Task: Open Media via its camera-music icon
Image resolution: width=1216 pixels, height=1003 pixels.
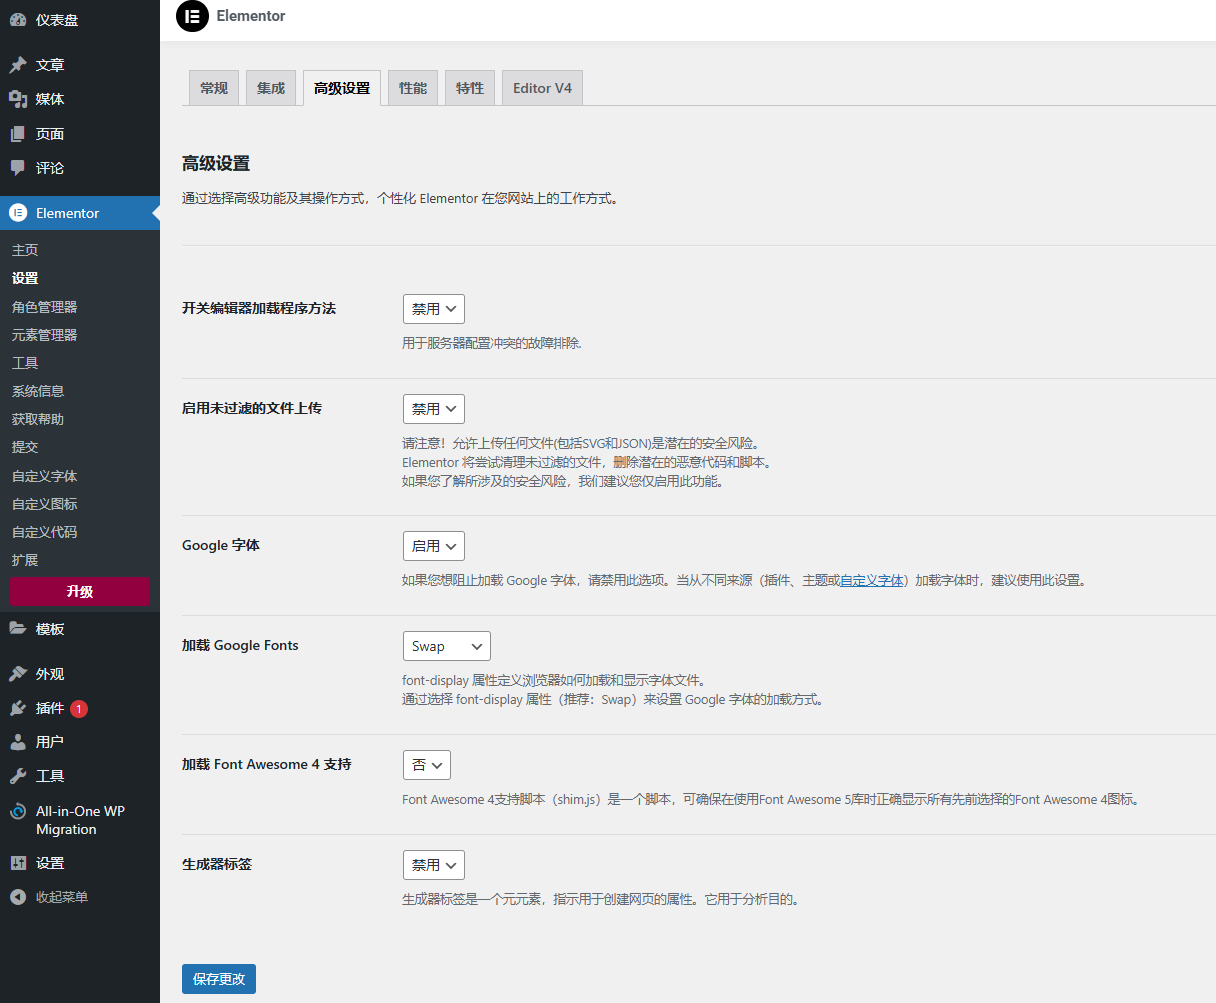Action: tap(18, 99)
